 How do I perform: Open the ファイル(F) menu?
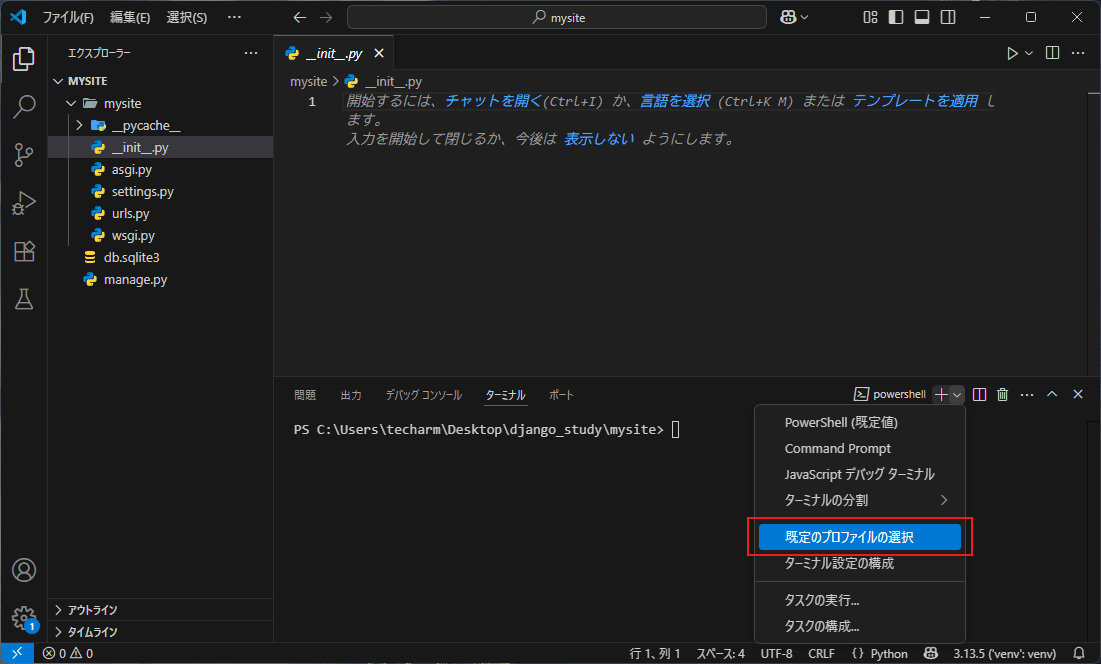click(68, 18)
